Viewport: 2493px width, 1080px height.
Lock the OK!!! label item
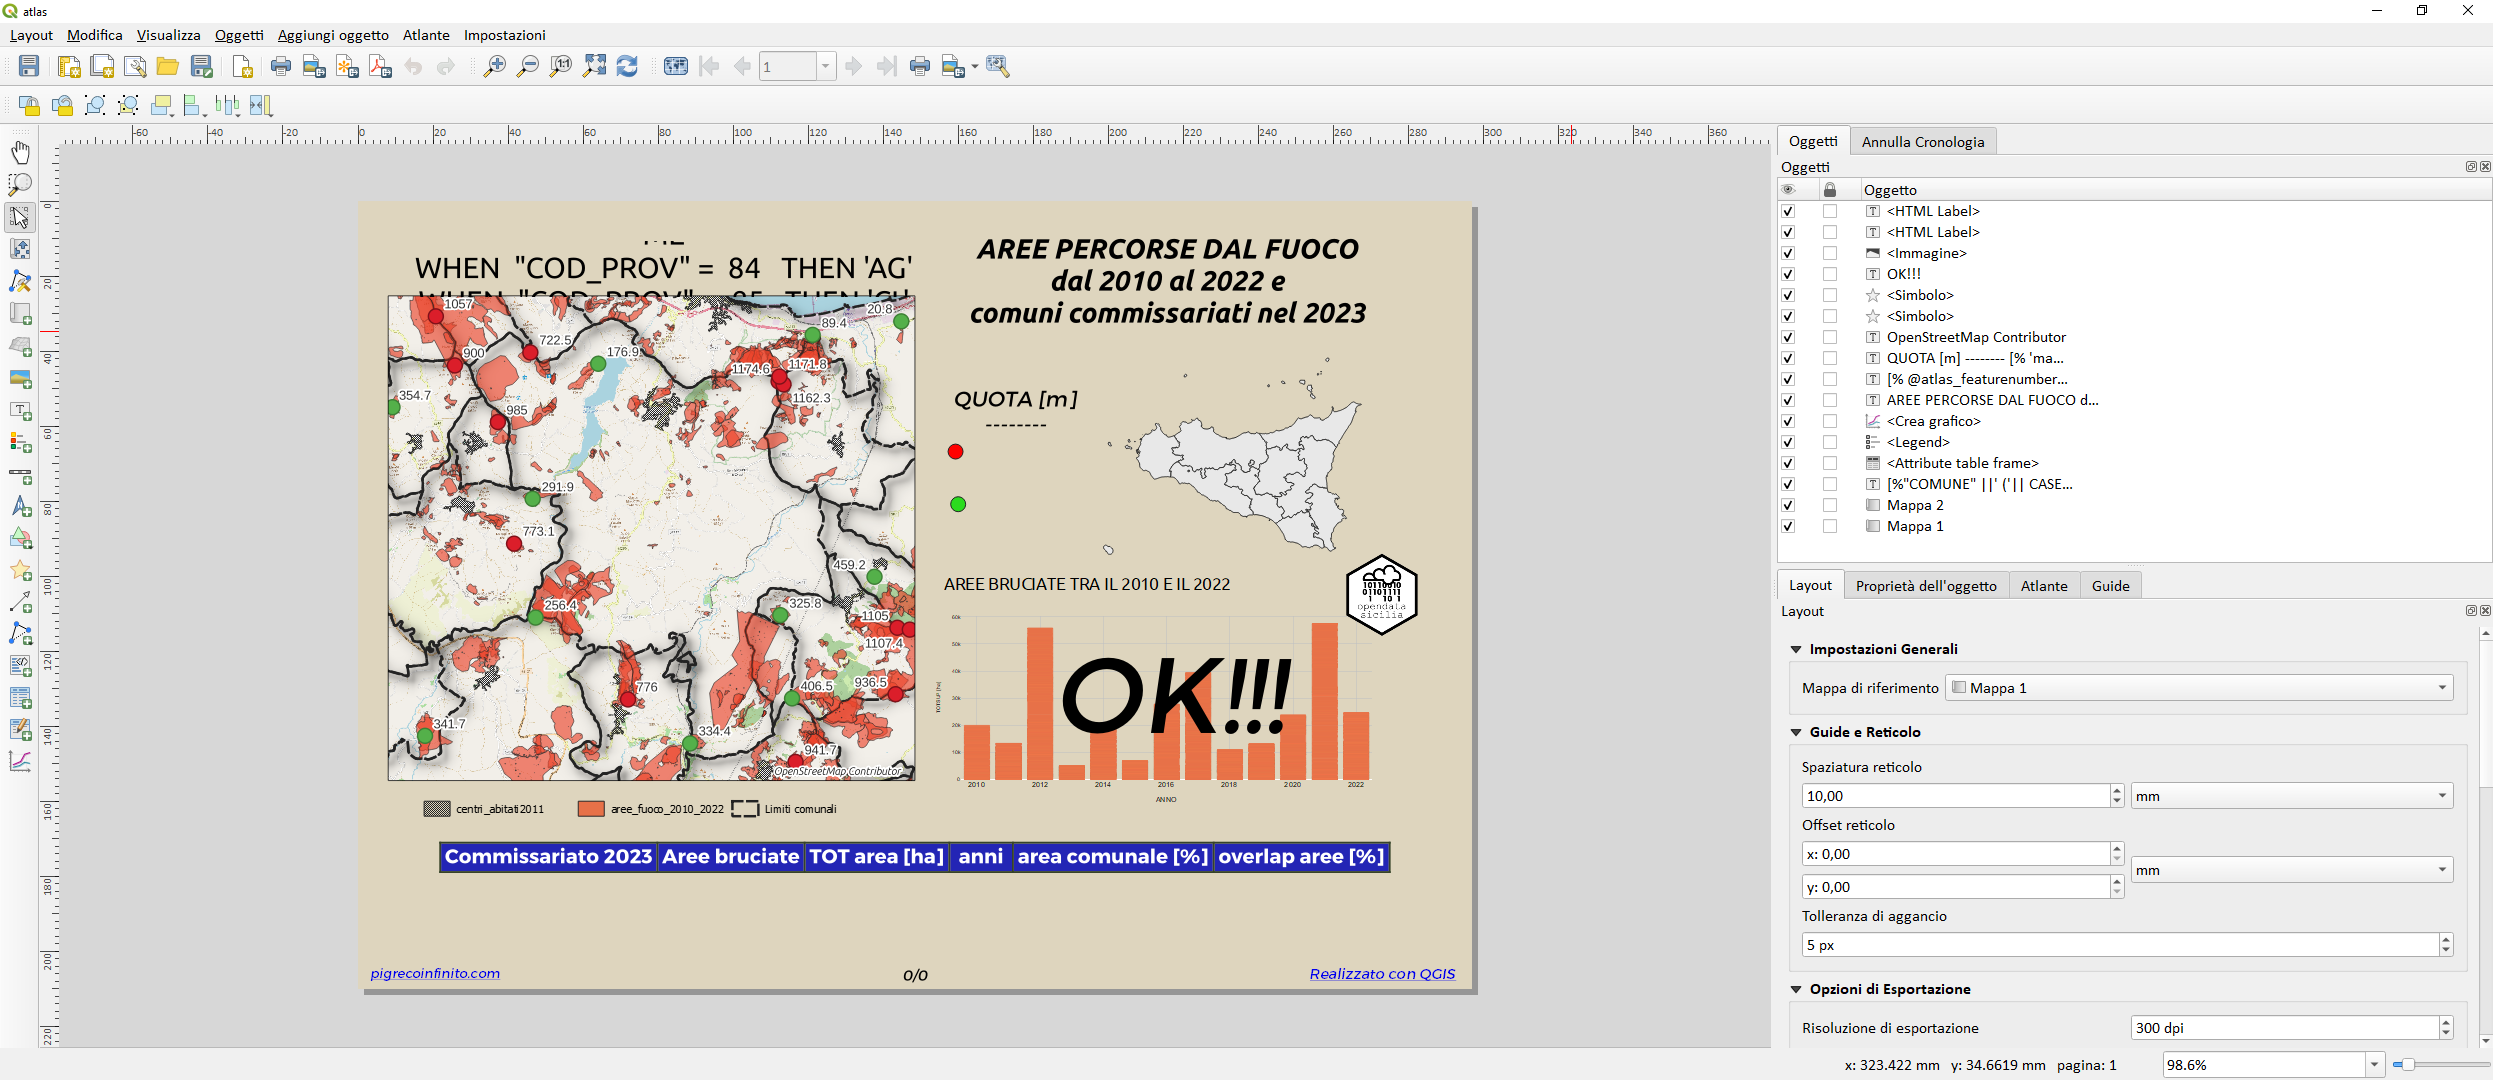[1829, 274]
